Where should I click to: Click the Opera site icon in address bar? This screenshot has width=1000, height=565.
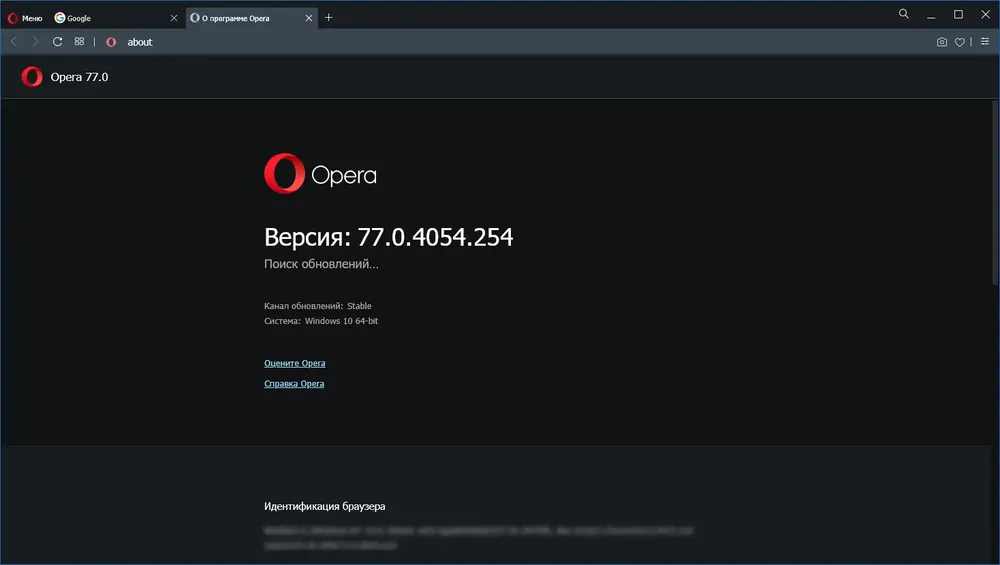click(x=111, y=42)
